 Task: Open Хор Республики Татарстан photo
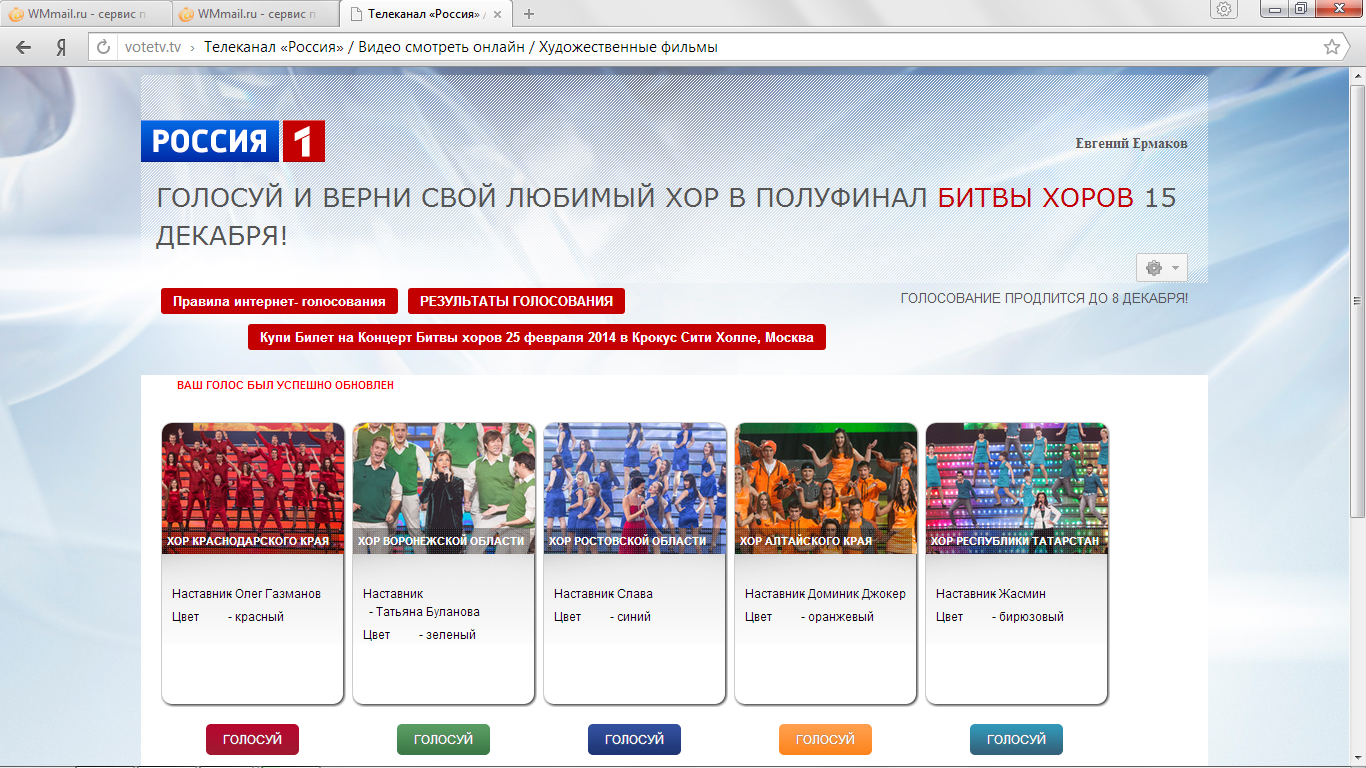coord(1017,488)
